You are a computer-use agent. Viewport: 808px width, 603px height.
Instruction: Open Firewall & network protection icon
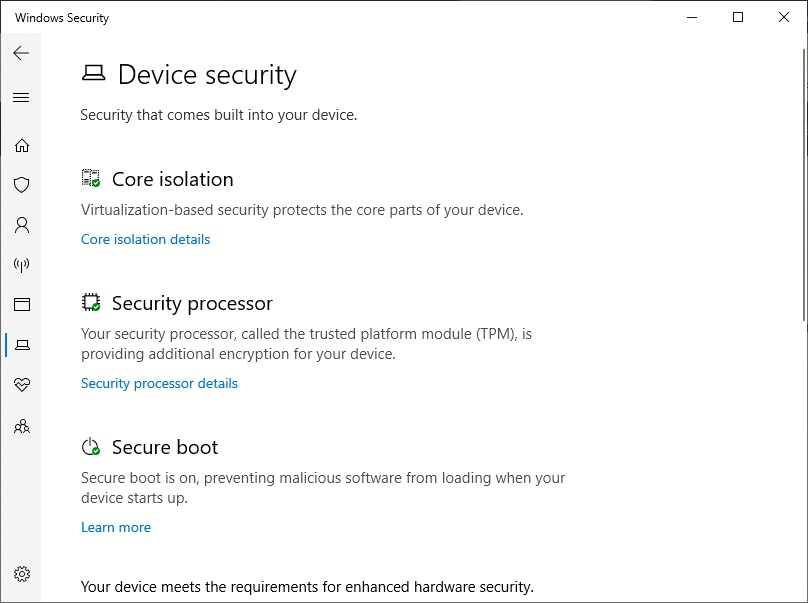point(22,265)
